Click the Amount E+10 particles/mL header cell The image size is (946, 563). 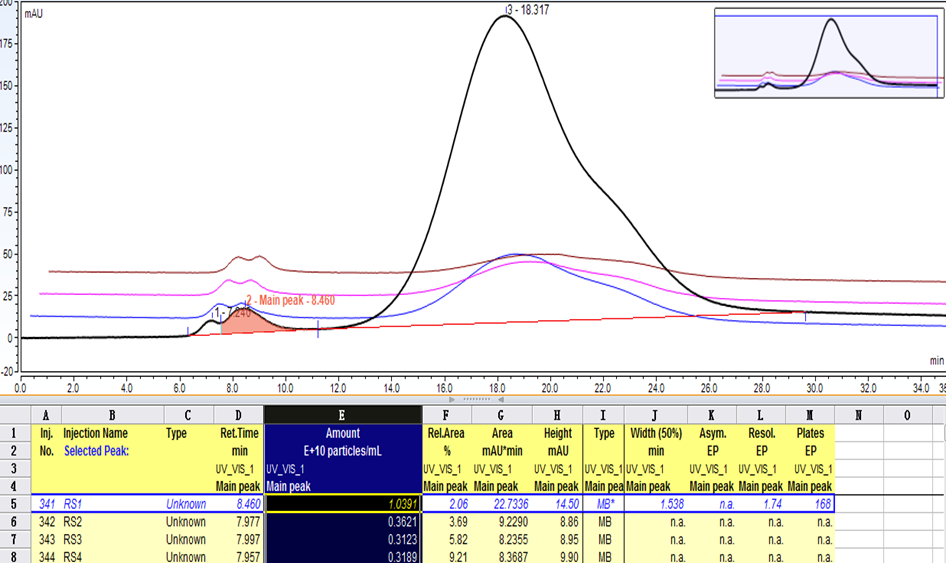(342, 443)
